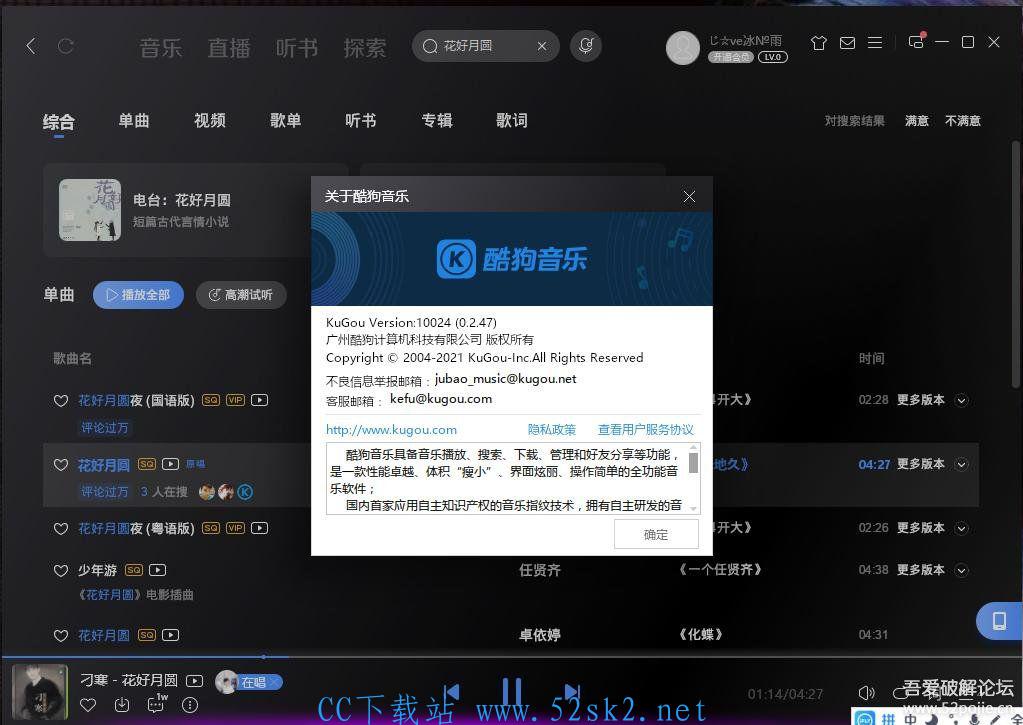Switch to the 专辑 results tab
Screen dimensions: 1023x725
[436, 120]
